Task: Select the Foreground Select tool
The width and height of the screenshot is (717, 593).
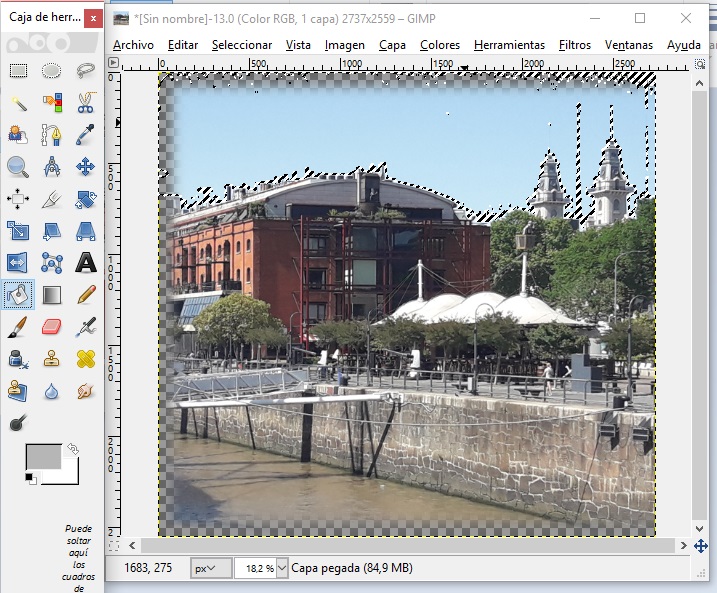Action: (18, 135)
